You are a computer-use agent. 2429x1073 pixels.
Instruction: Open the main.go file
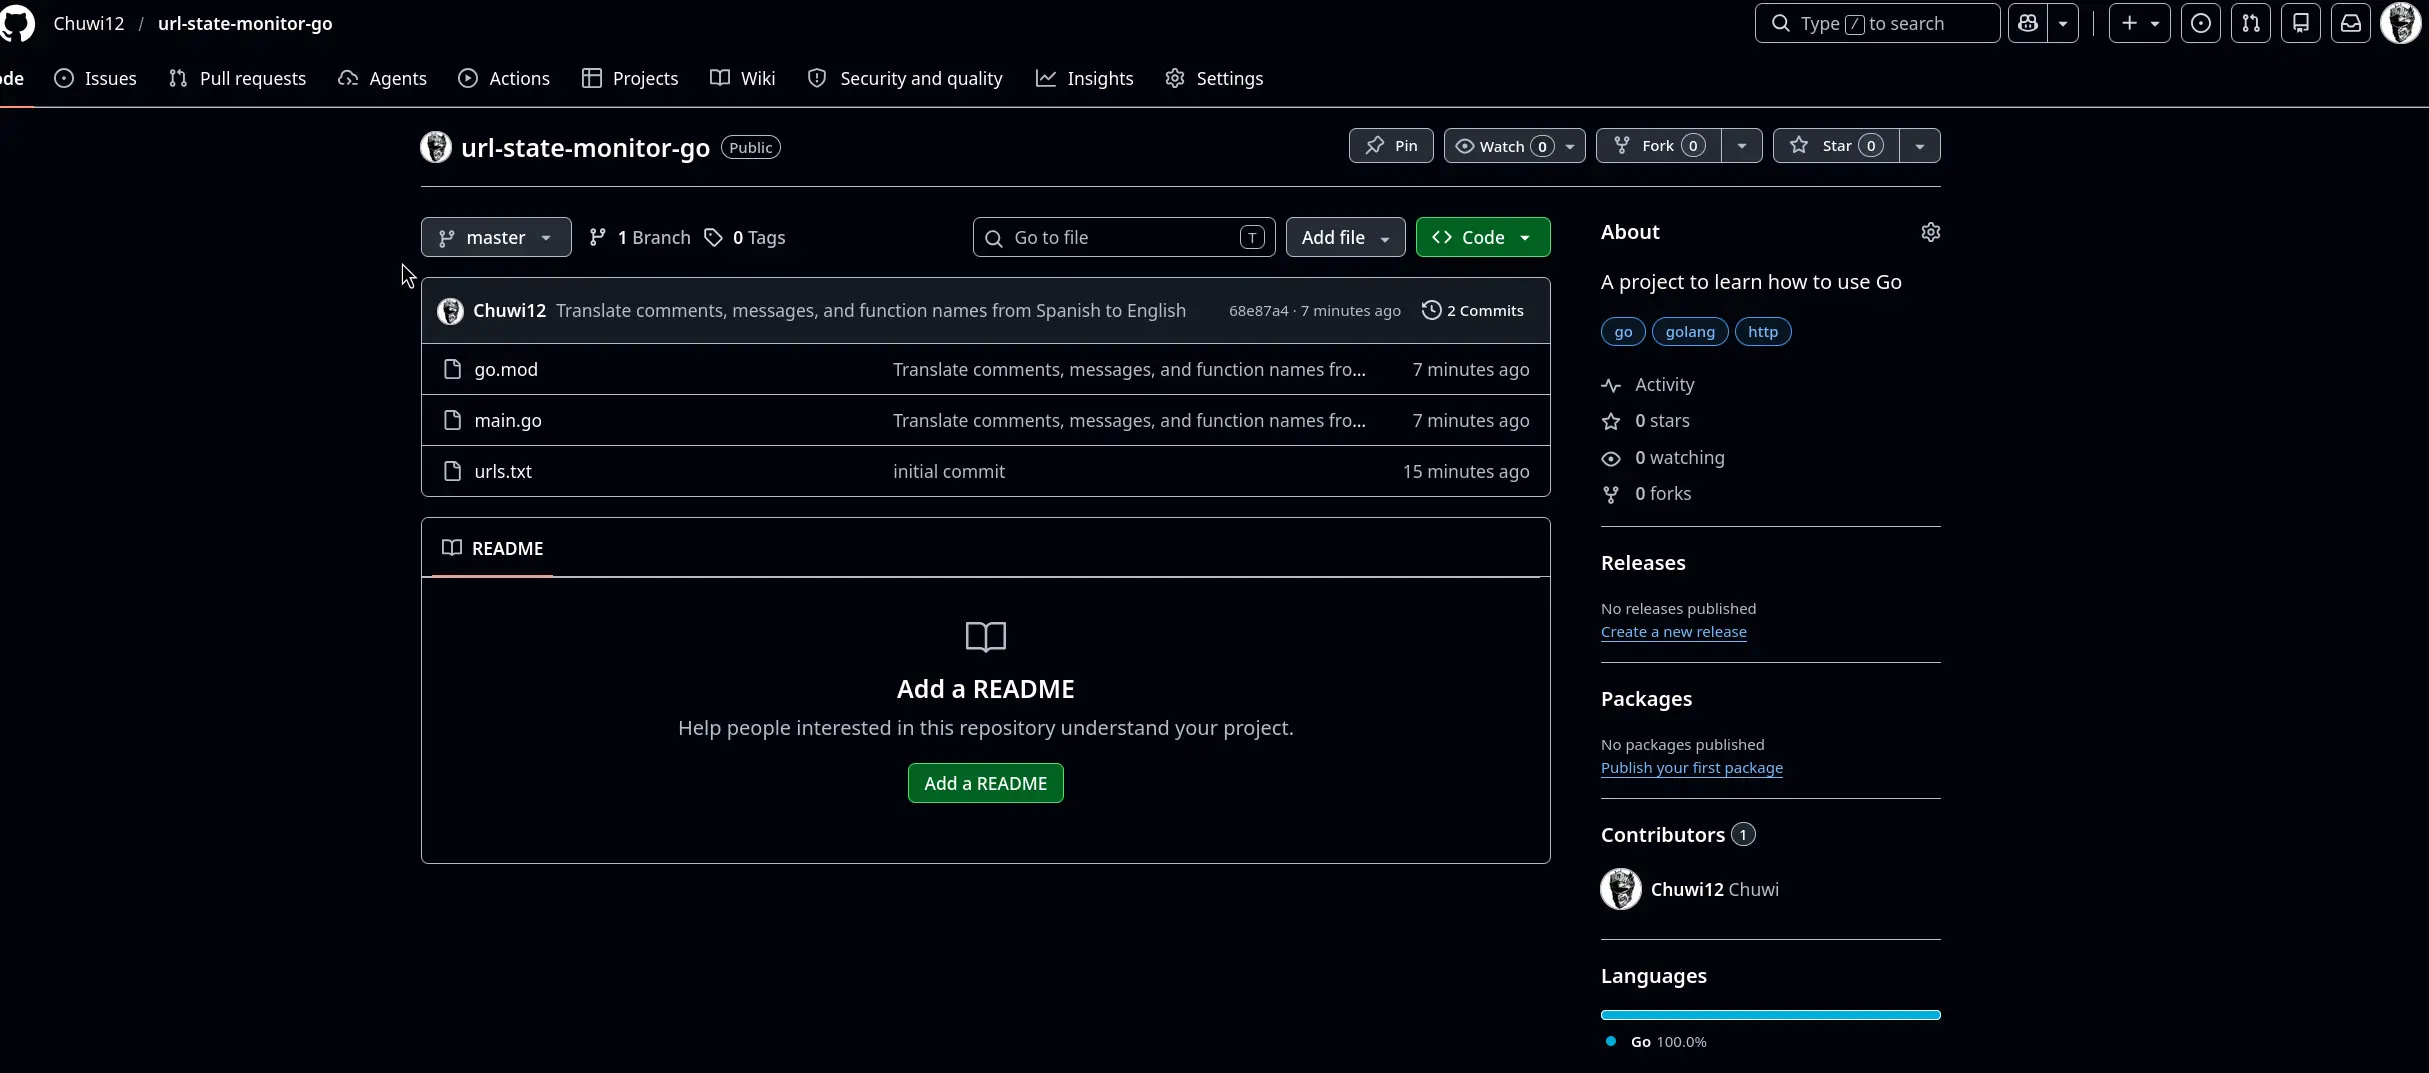point(508,420)
